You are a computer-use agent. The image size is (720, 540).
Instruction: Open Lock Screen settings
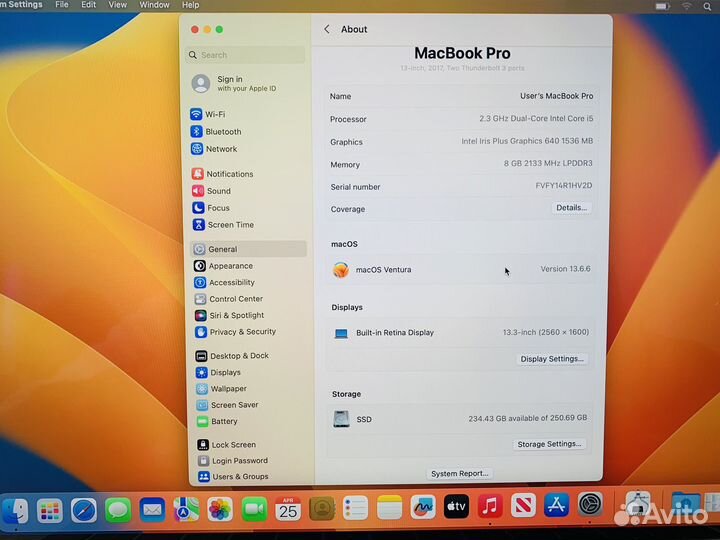[226, 444]
